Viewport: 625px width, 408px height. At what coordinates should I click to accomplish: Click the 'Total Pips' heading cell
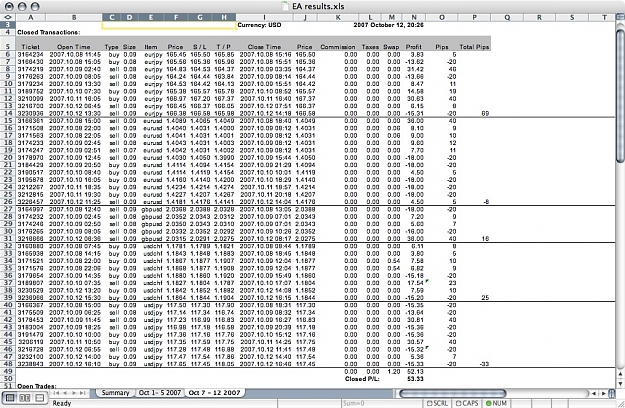click(474, 47)
